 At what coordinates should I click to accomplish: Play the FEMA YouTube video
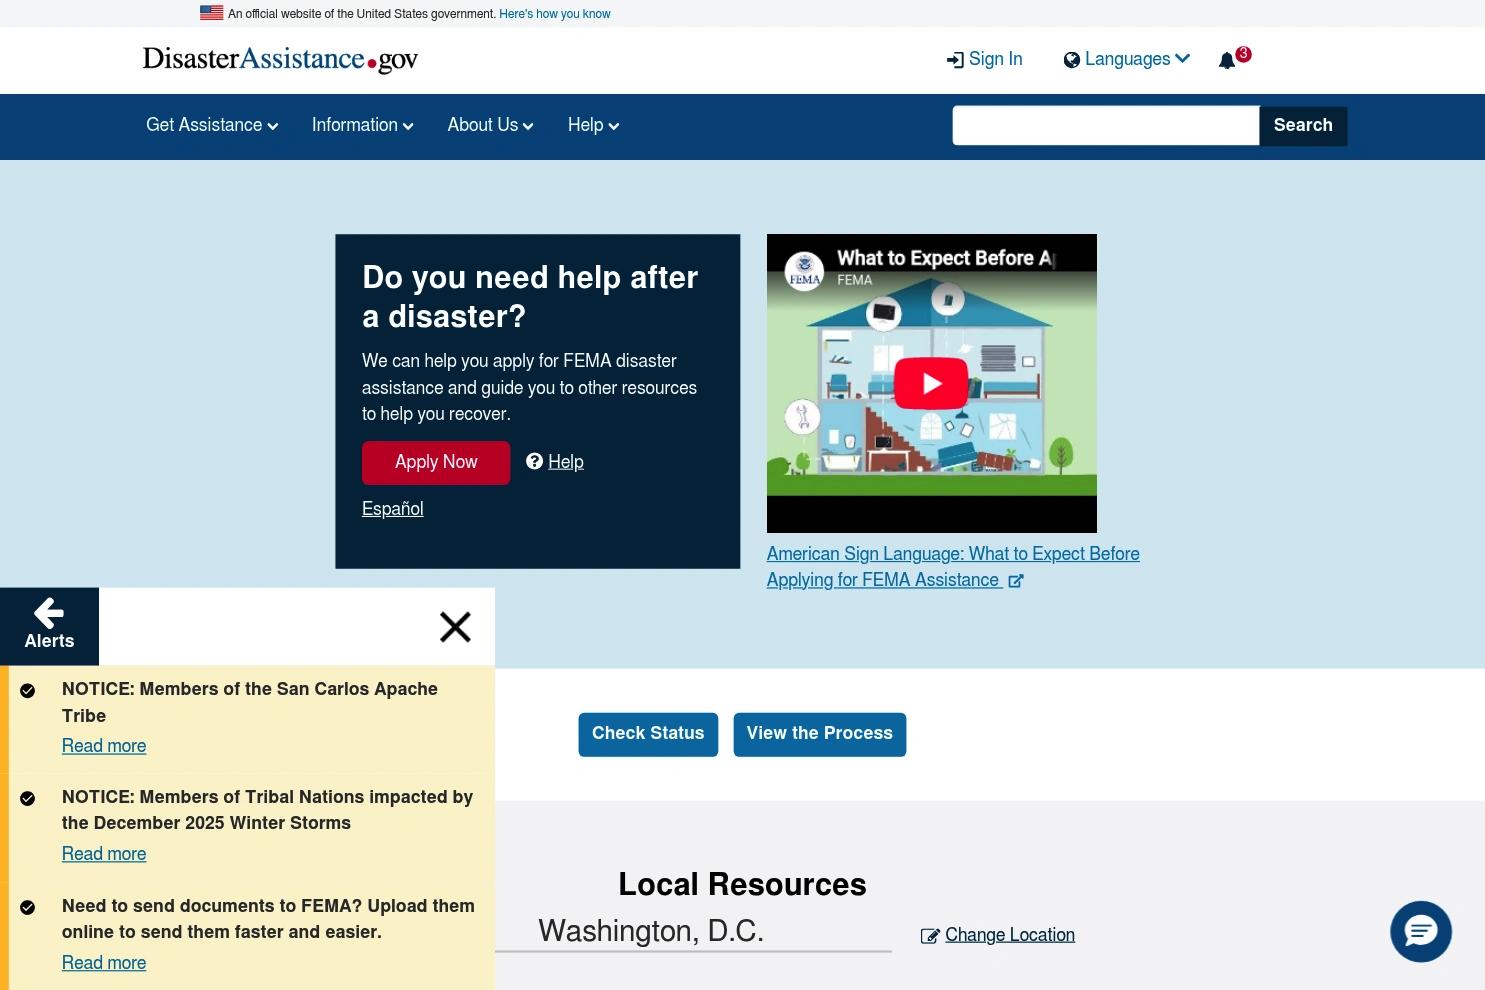pyautogui.click(x=931, y=383)
